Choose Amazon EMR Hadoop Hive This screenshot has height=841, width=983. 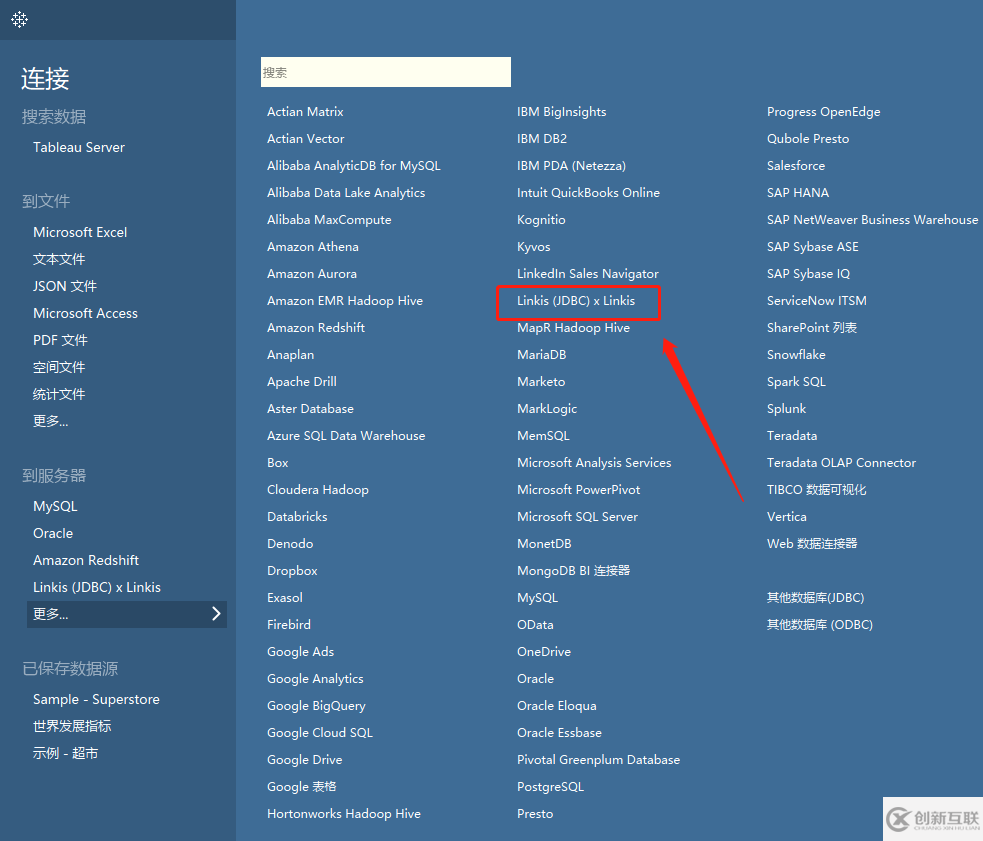tap(345, 301)
